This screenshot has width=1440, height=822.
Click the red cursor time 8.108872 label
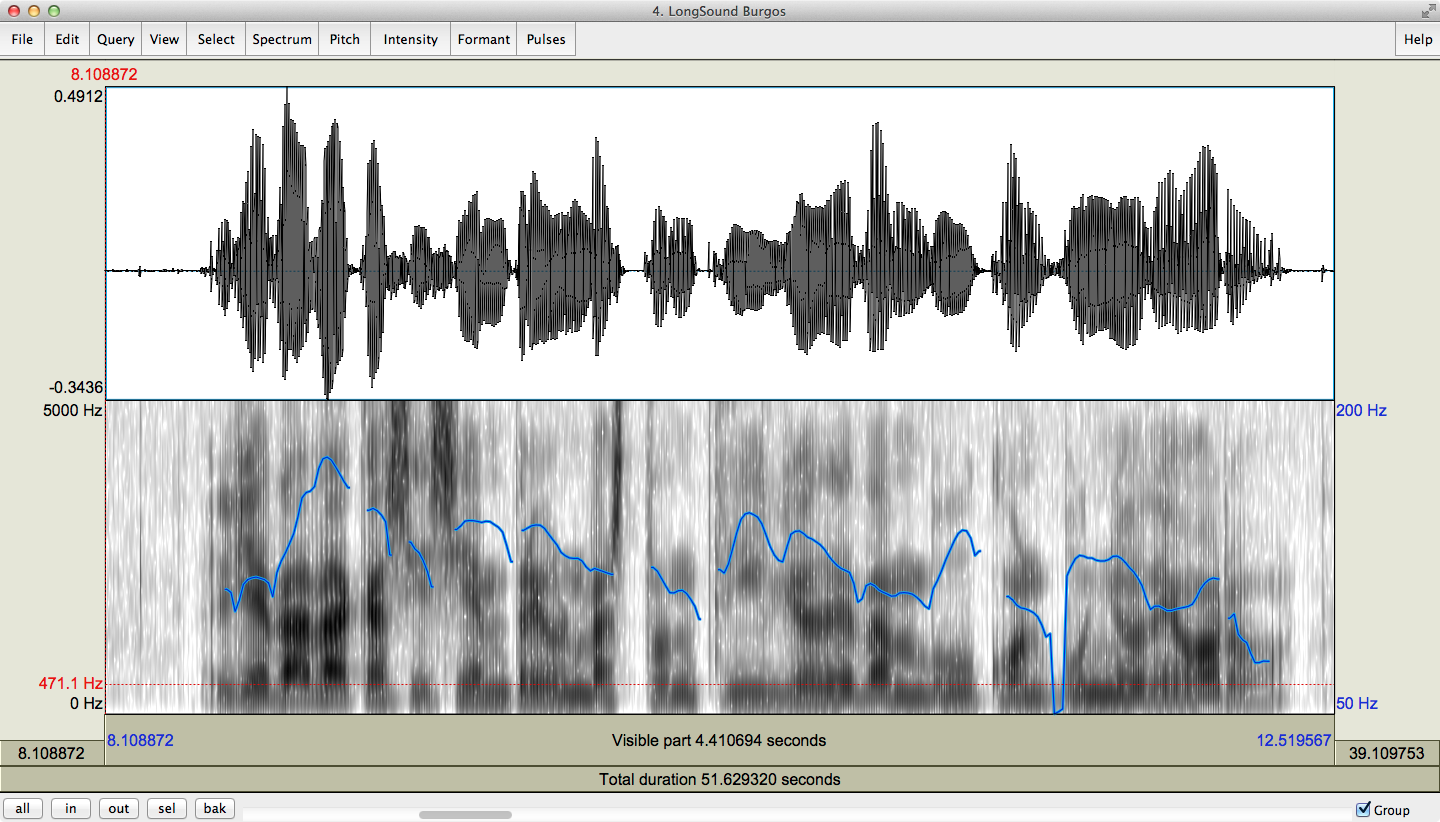click(104, 74)
